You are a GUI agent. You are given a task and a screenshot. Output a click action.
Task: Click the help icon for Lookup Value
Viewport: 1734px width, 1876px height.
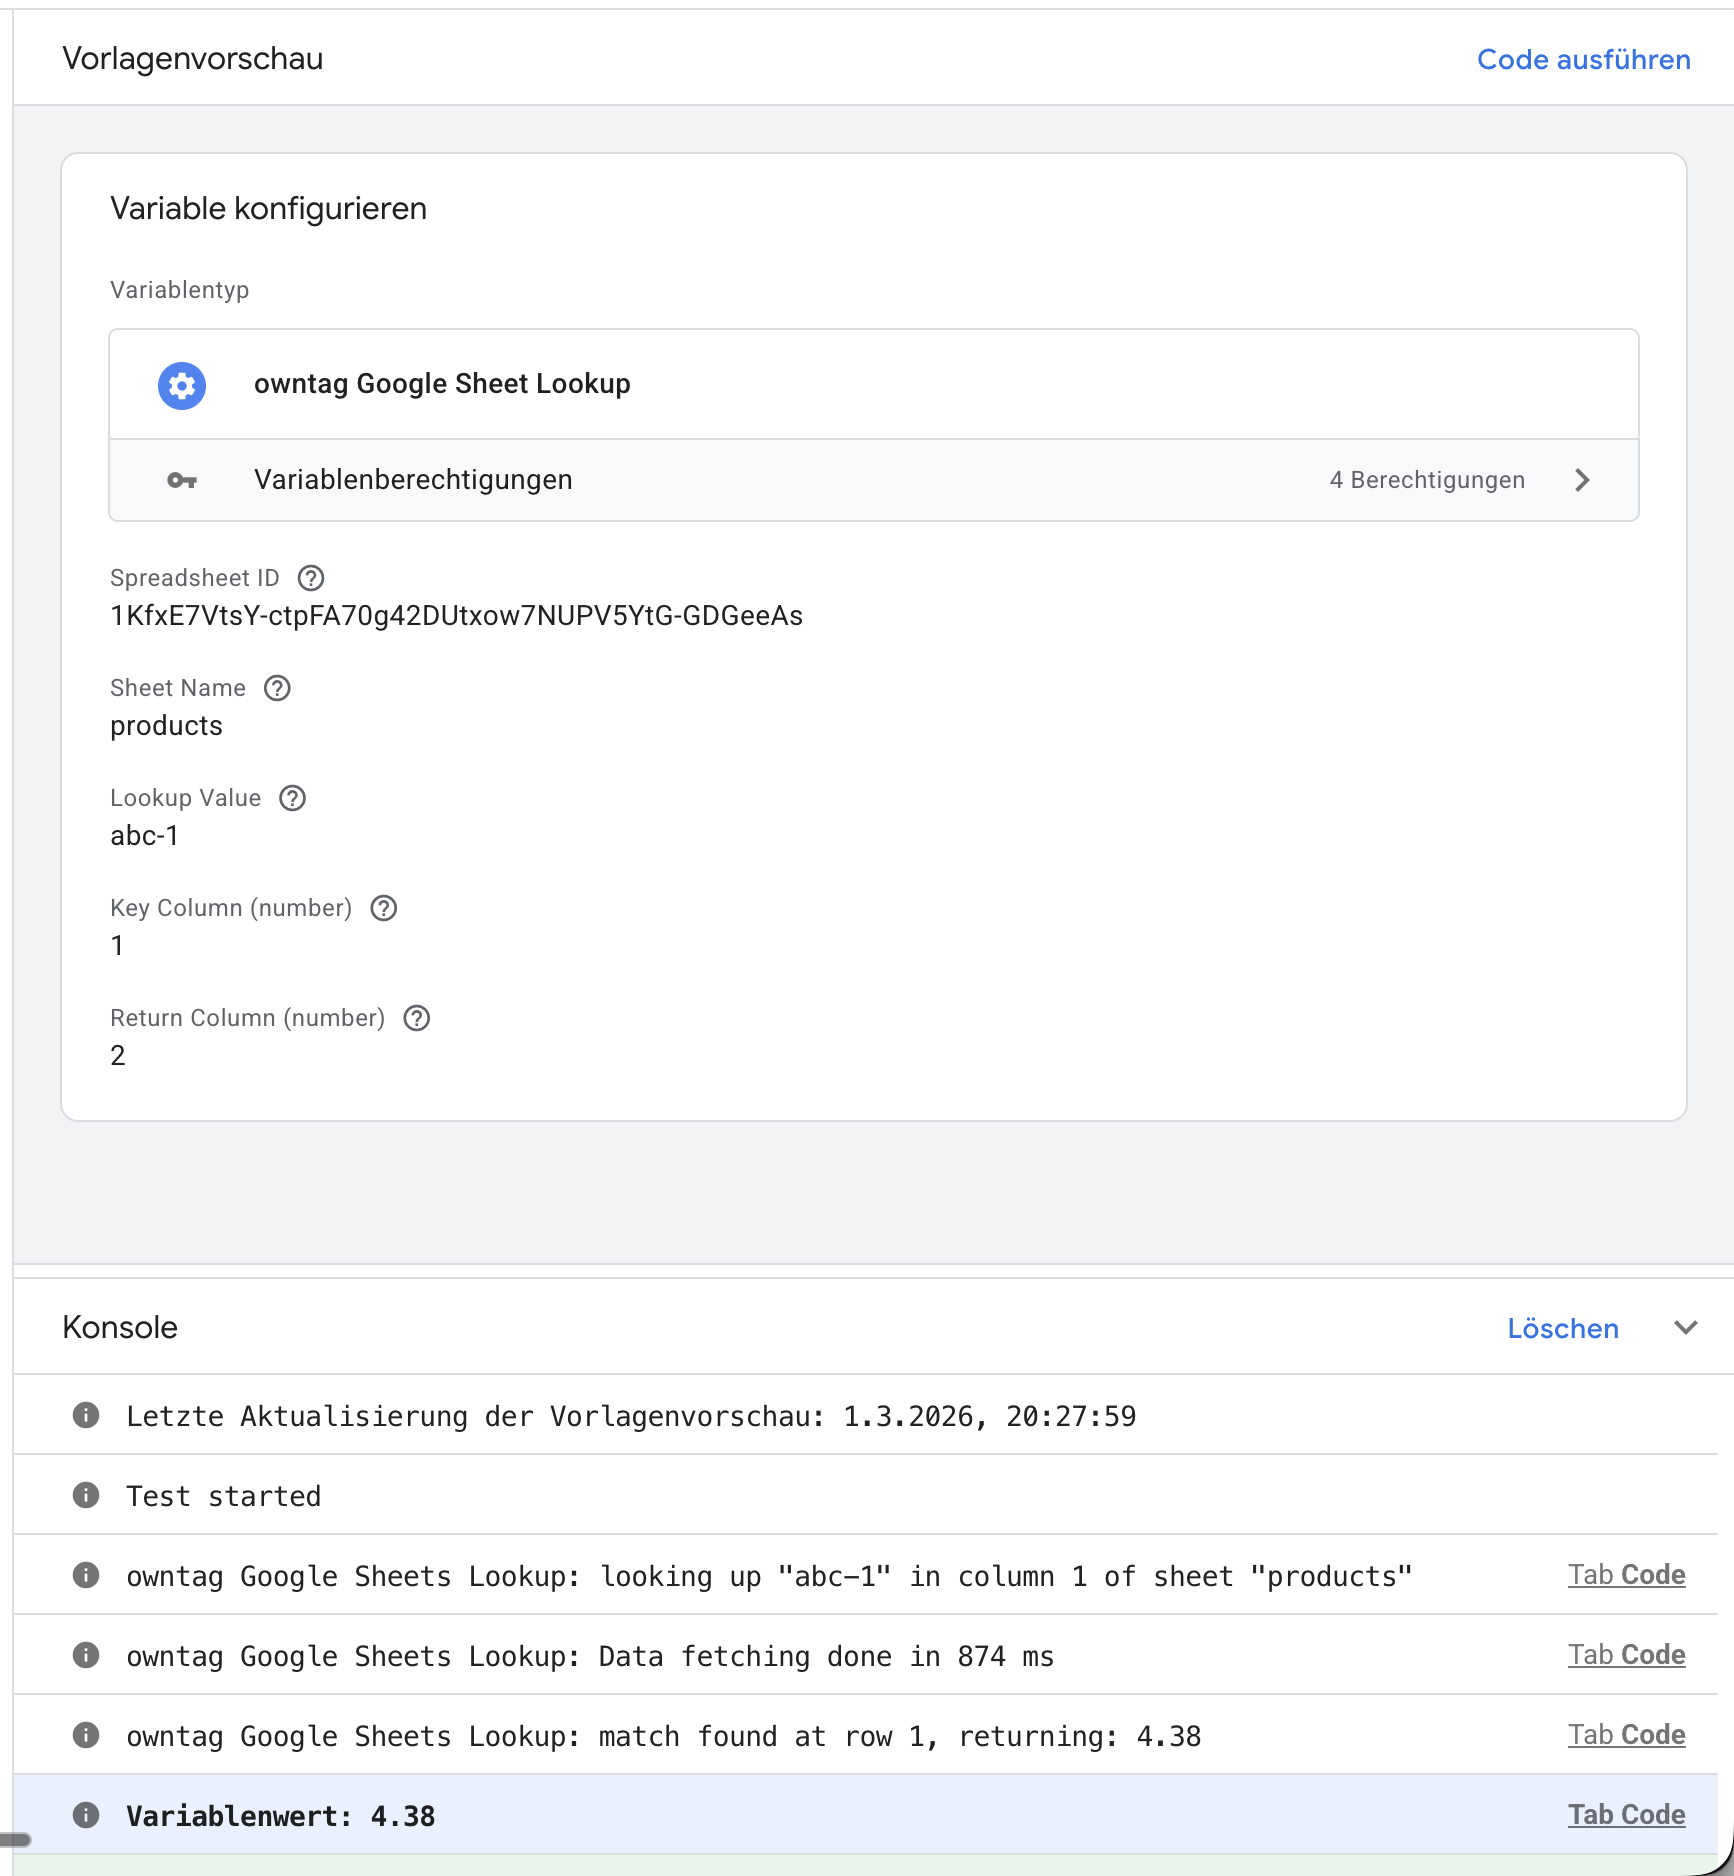(292, 798)
